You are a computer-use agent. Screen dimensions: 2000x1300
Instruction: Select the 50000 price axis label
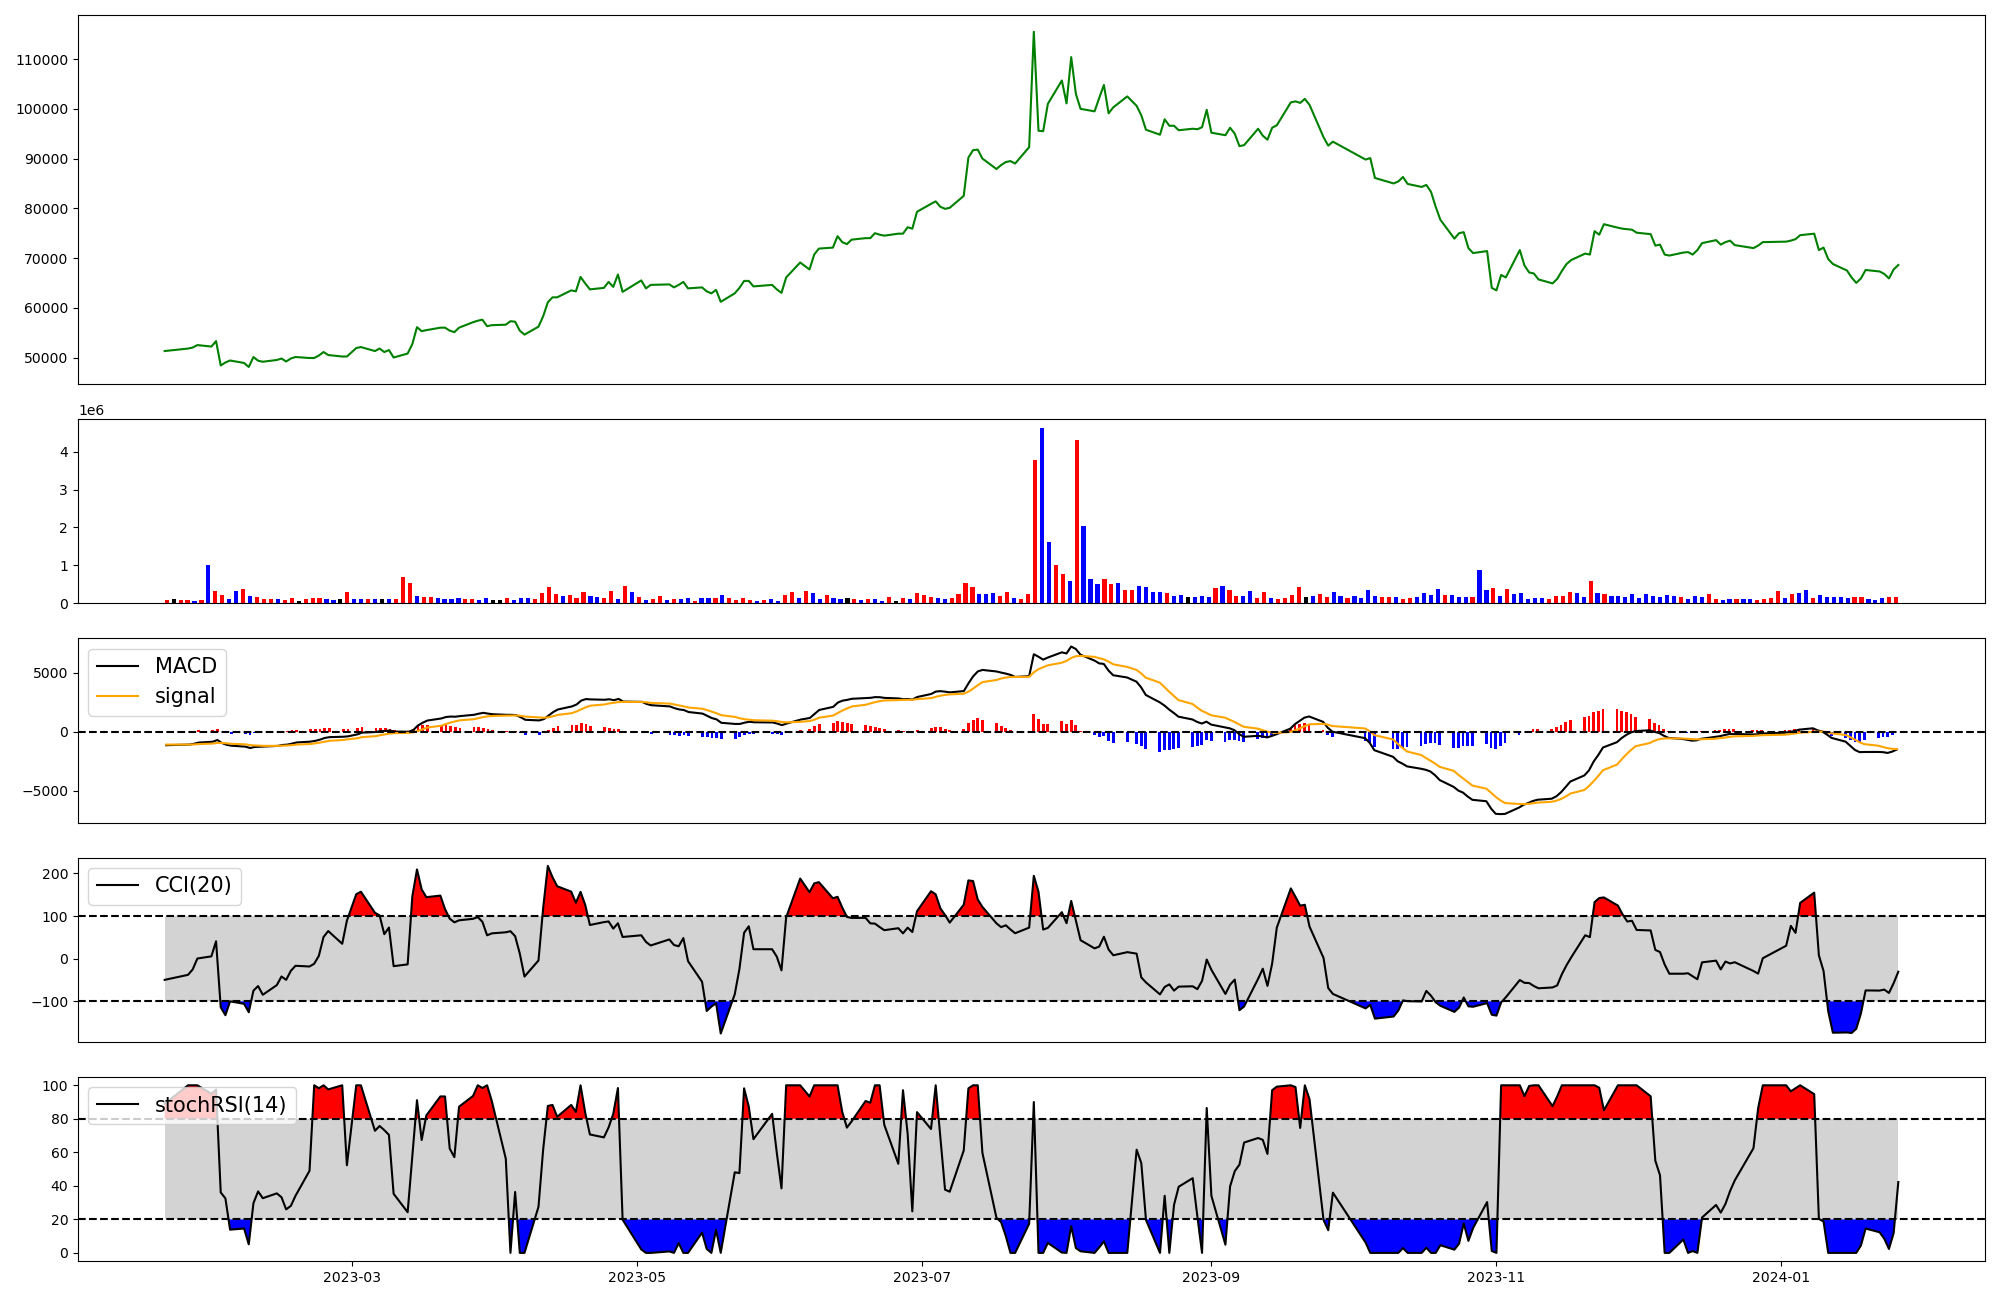pos(46,358)
